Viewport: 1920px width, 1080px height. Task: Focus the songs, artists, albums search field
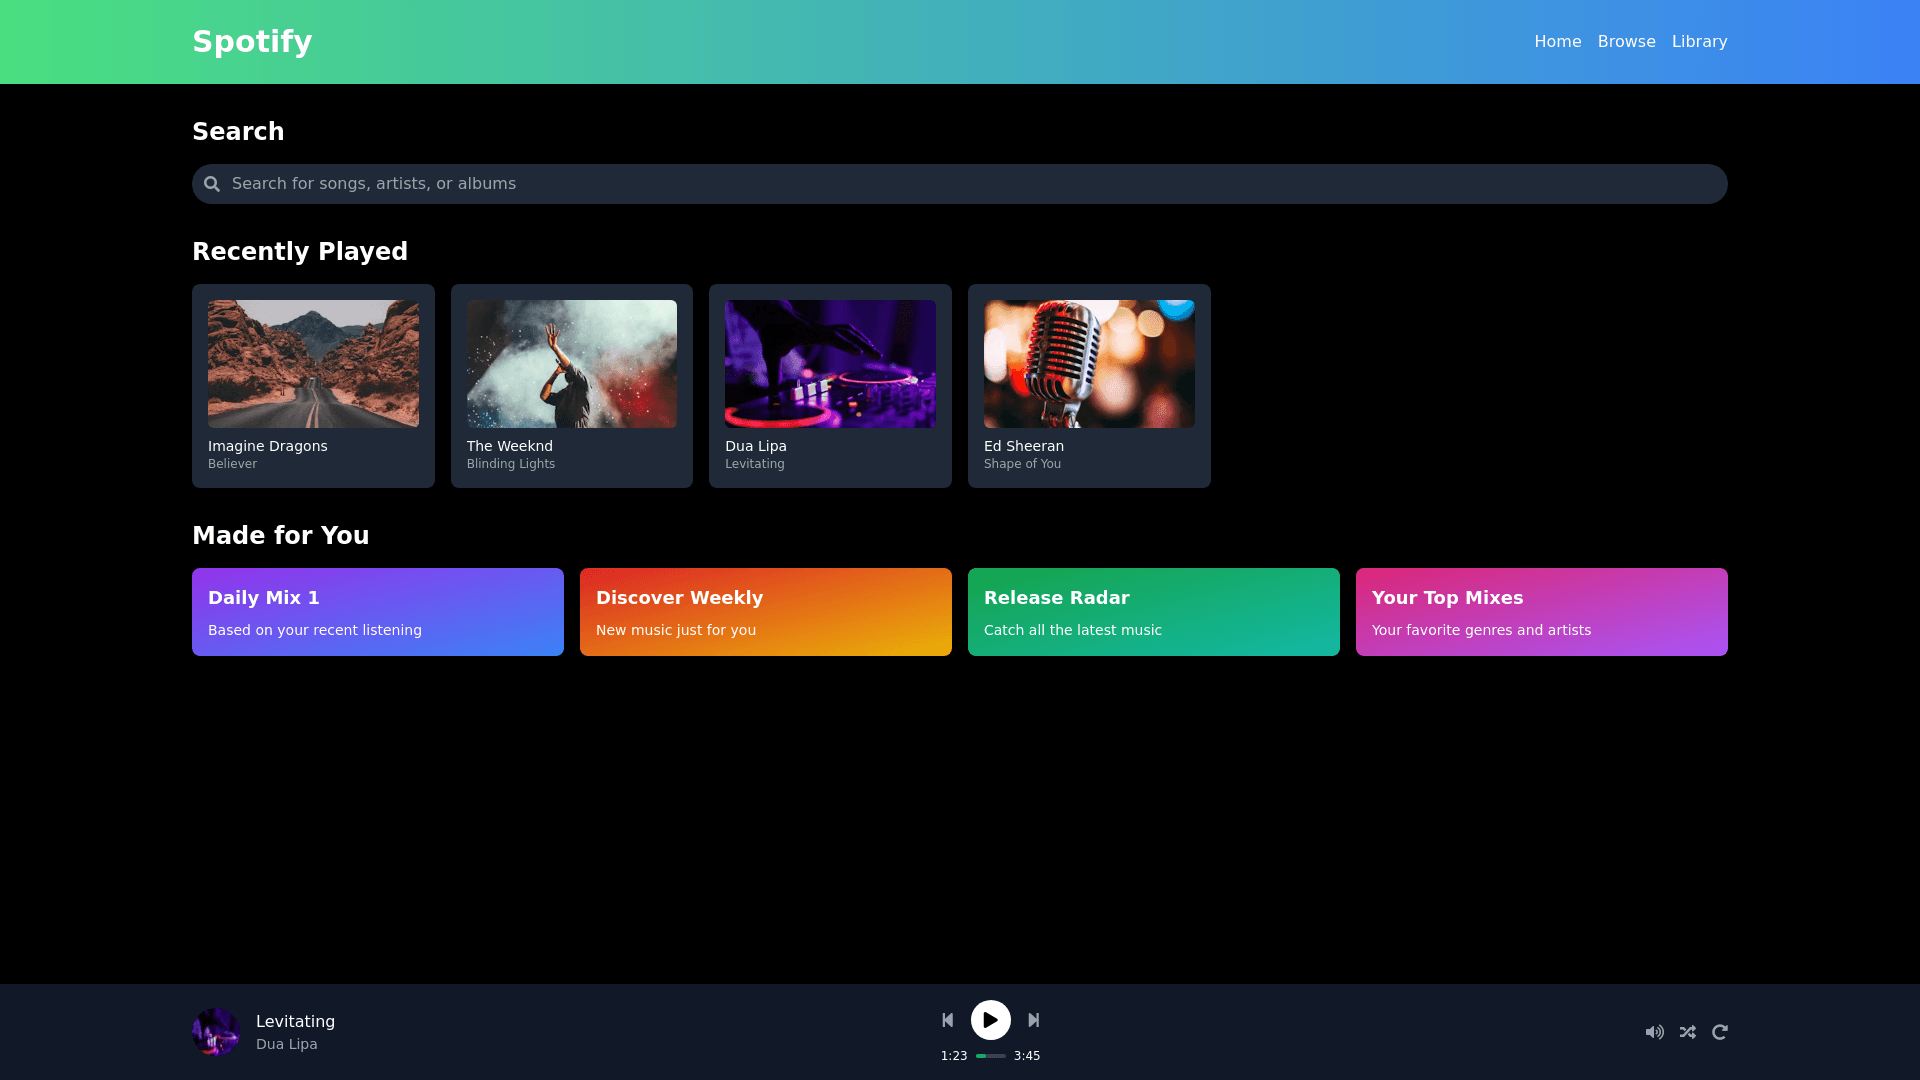(x=960, y=184)
